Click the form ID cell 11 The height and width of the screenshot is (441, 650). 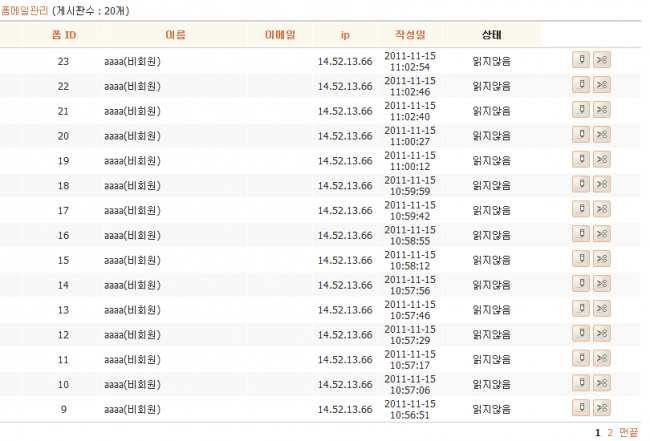(63, 360)
